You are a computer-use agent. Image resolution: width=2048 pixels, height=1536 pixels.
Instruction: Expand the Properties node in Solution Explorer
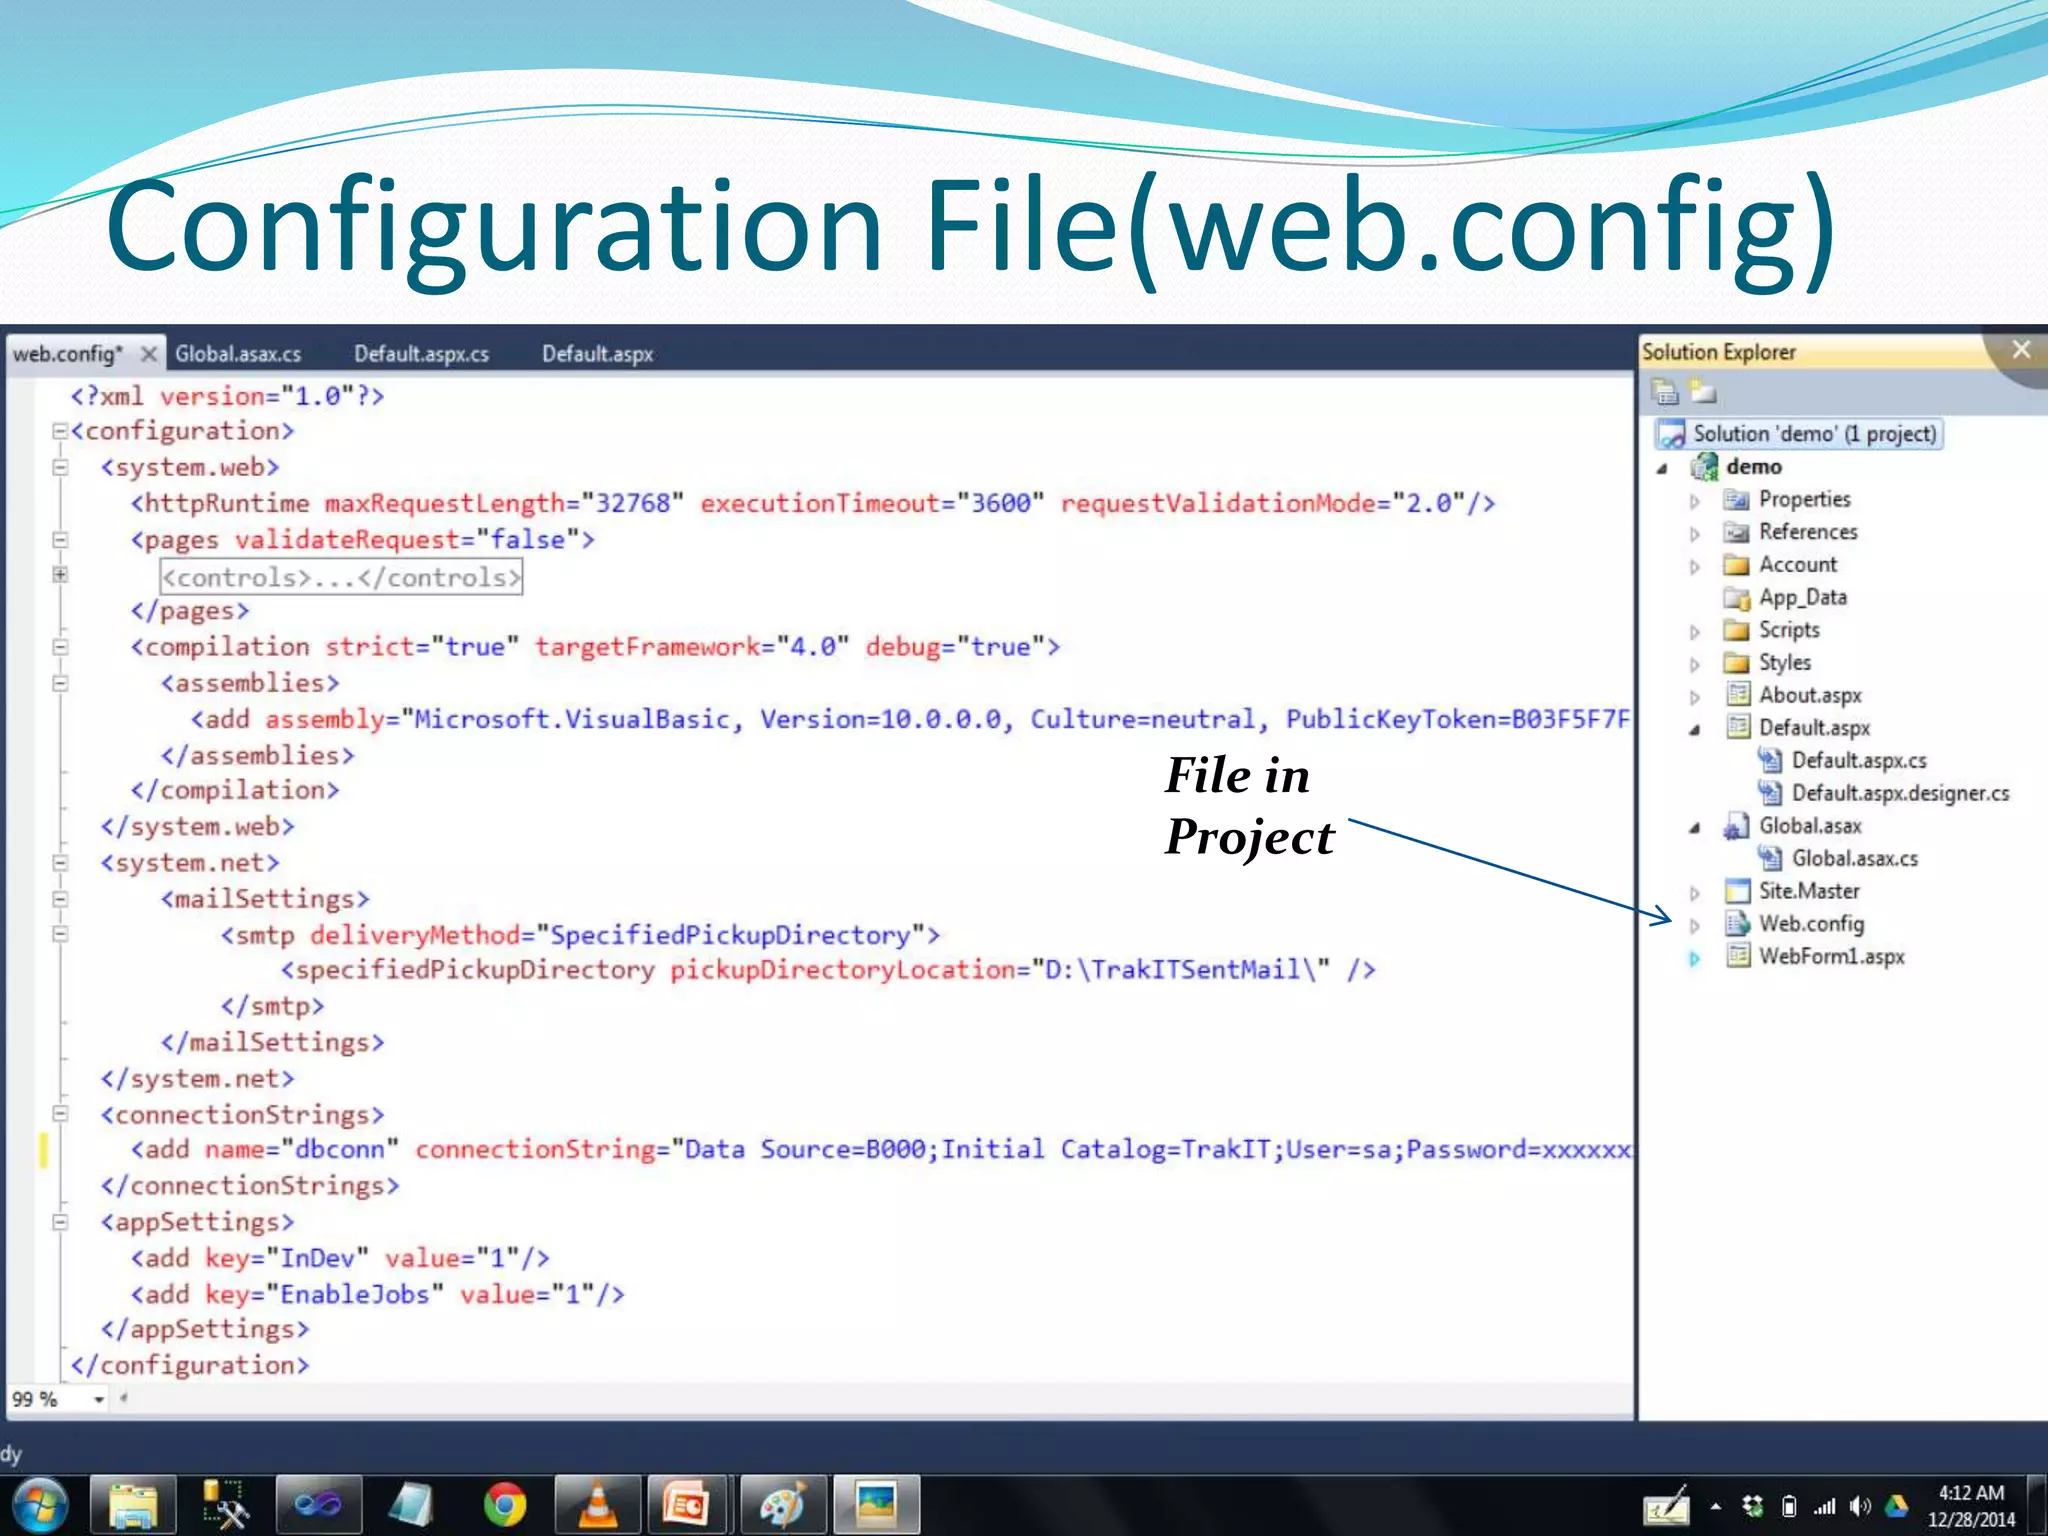[1695, 501]
